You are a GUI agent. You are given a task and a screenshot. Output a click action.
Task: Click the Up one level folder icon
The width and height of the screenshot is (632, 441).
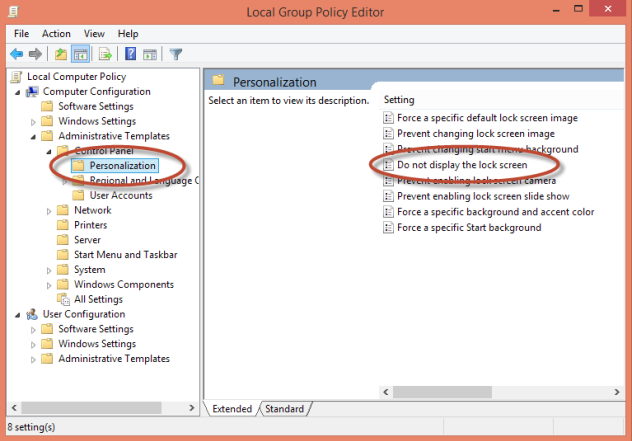(x=61, y=54)
